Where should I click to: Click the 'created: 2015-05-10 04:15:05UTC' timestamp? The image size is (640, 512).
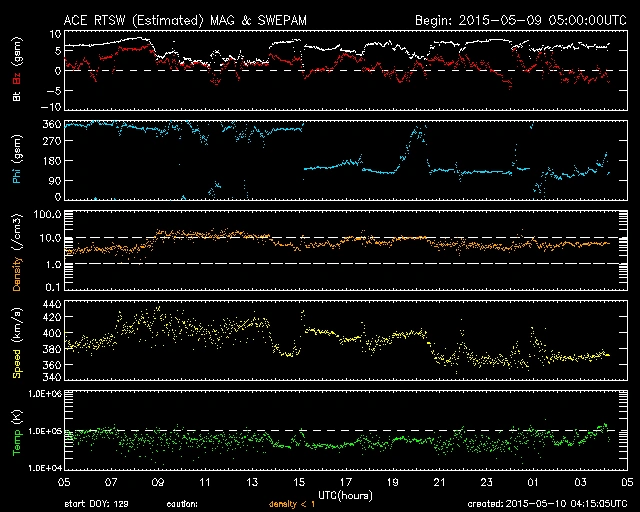click(x=547, y=504)
